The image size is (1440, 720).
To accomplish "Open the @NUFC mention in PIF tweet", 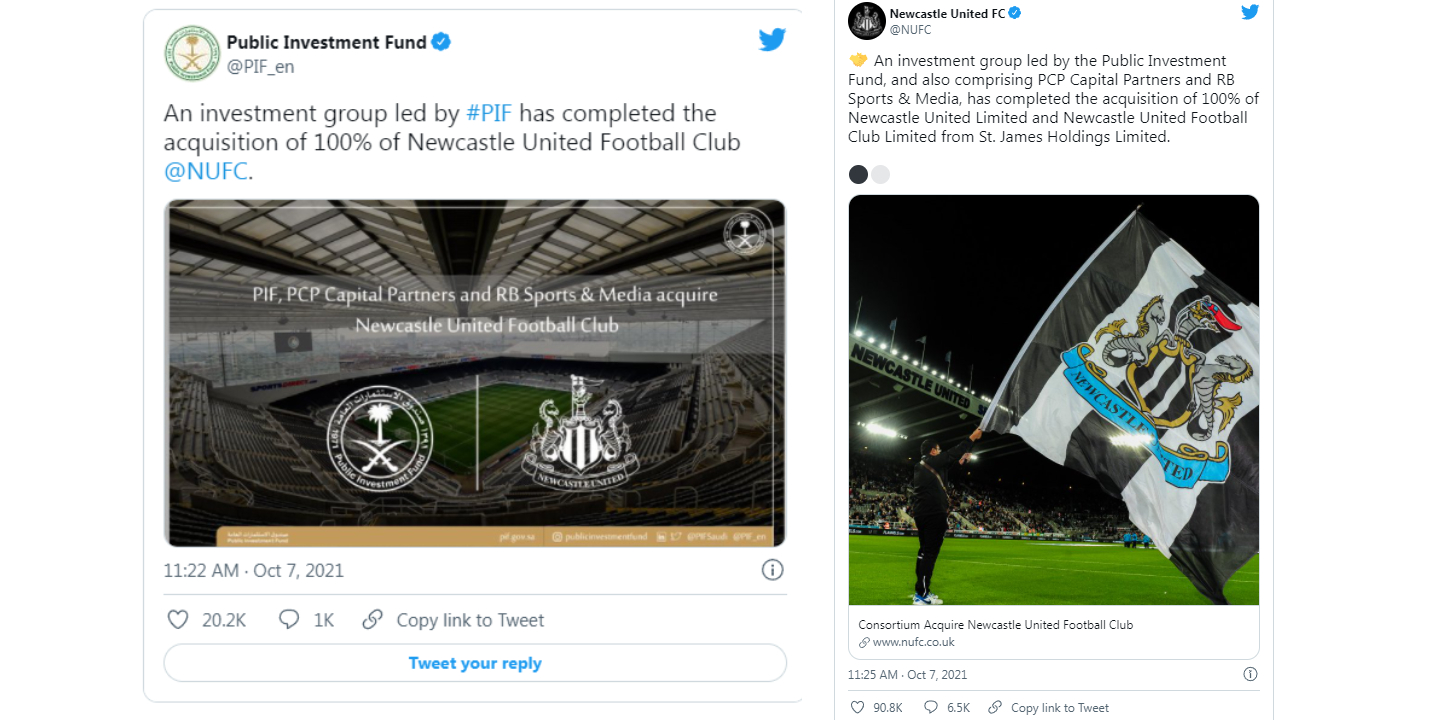I will (205, 171).
